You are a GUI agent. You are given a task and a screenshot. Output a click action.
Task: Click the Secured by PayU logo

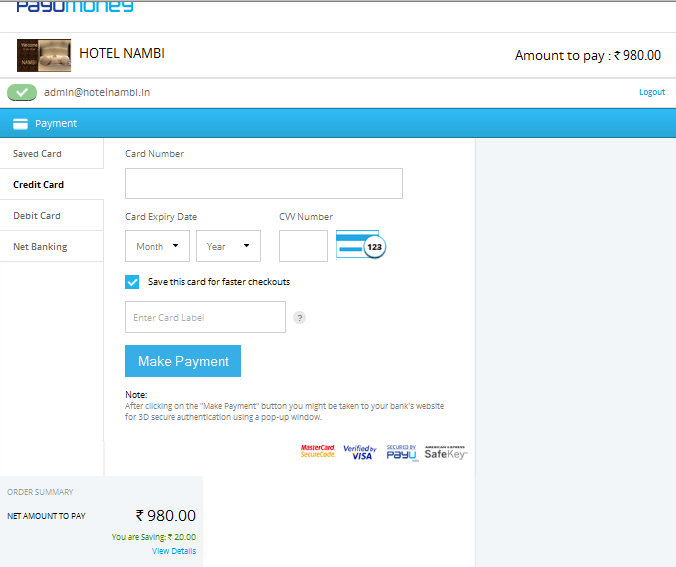pyautogui.click(x=402, y=453)
